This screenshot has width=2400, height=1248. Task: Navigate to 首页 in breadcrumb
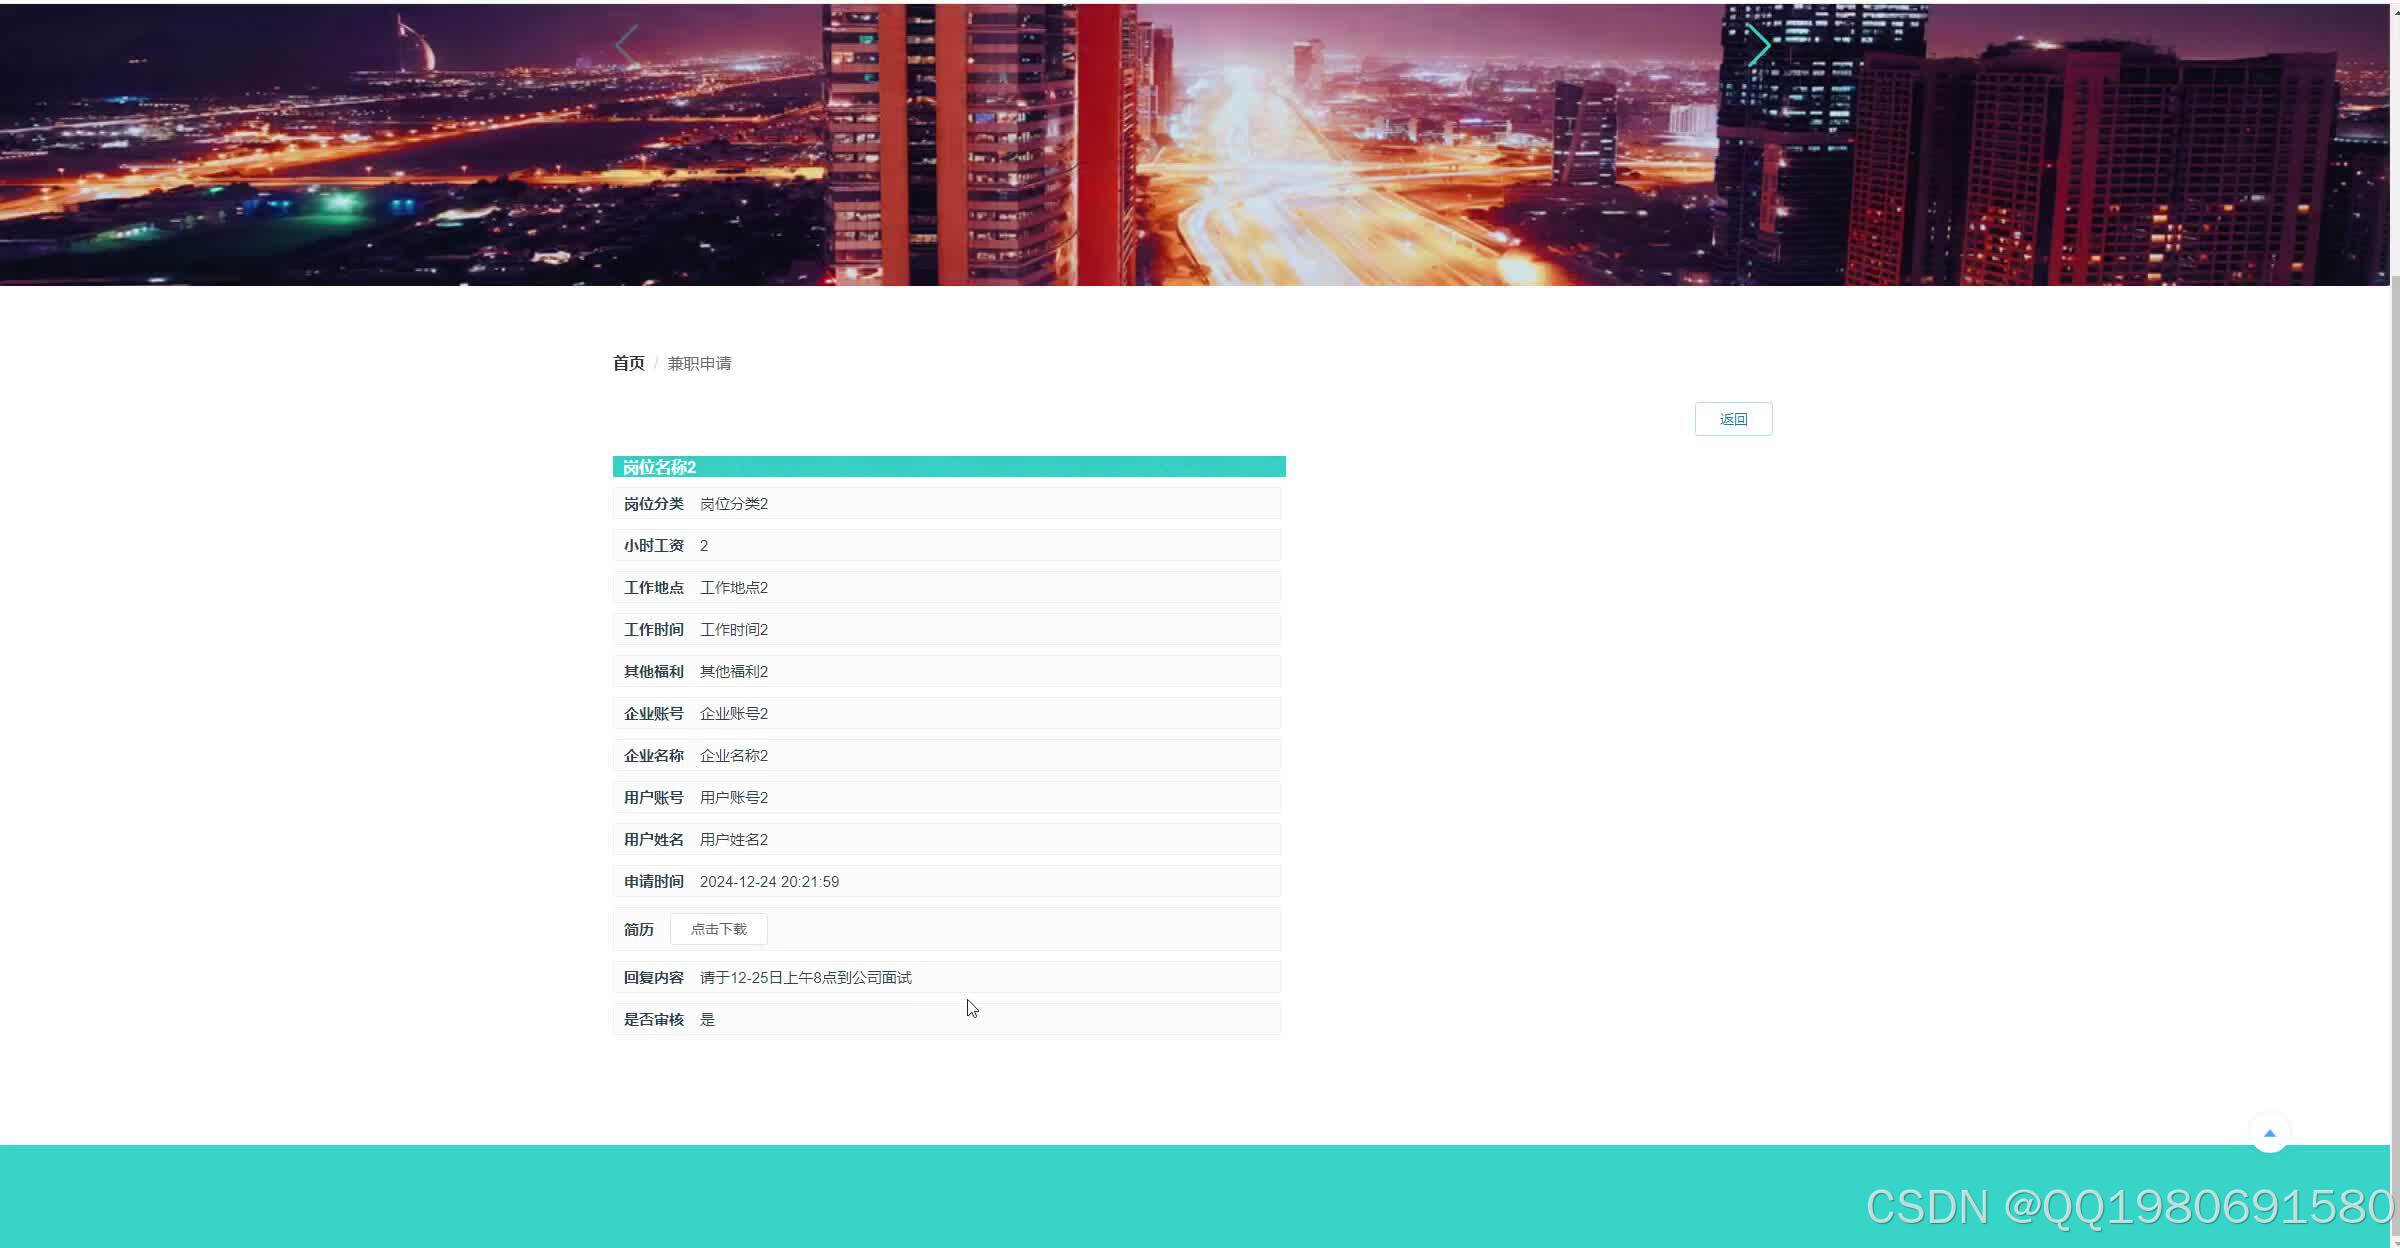pos(628,363)
